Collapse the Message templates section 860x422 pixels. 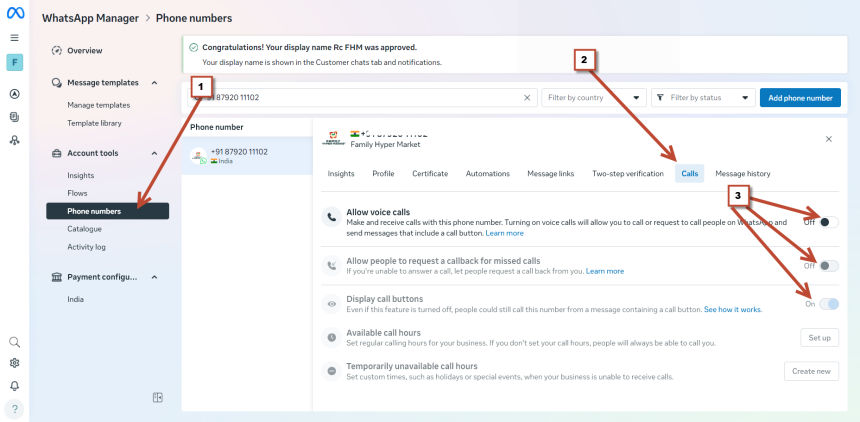point(155,83)
